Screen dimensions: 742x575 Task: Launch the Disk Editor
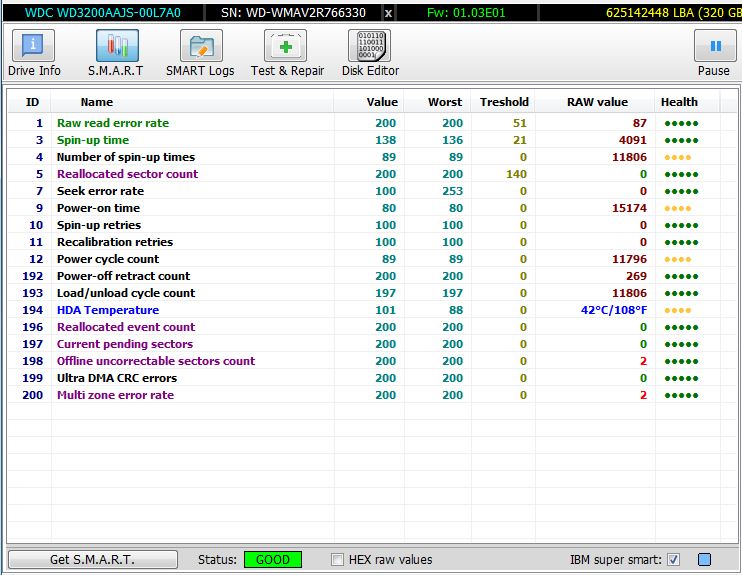(x=370, y=53)
